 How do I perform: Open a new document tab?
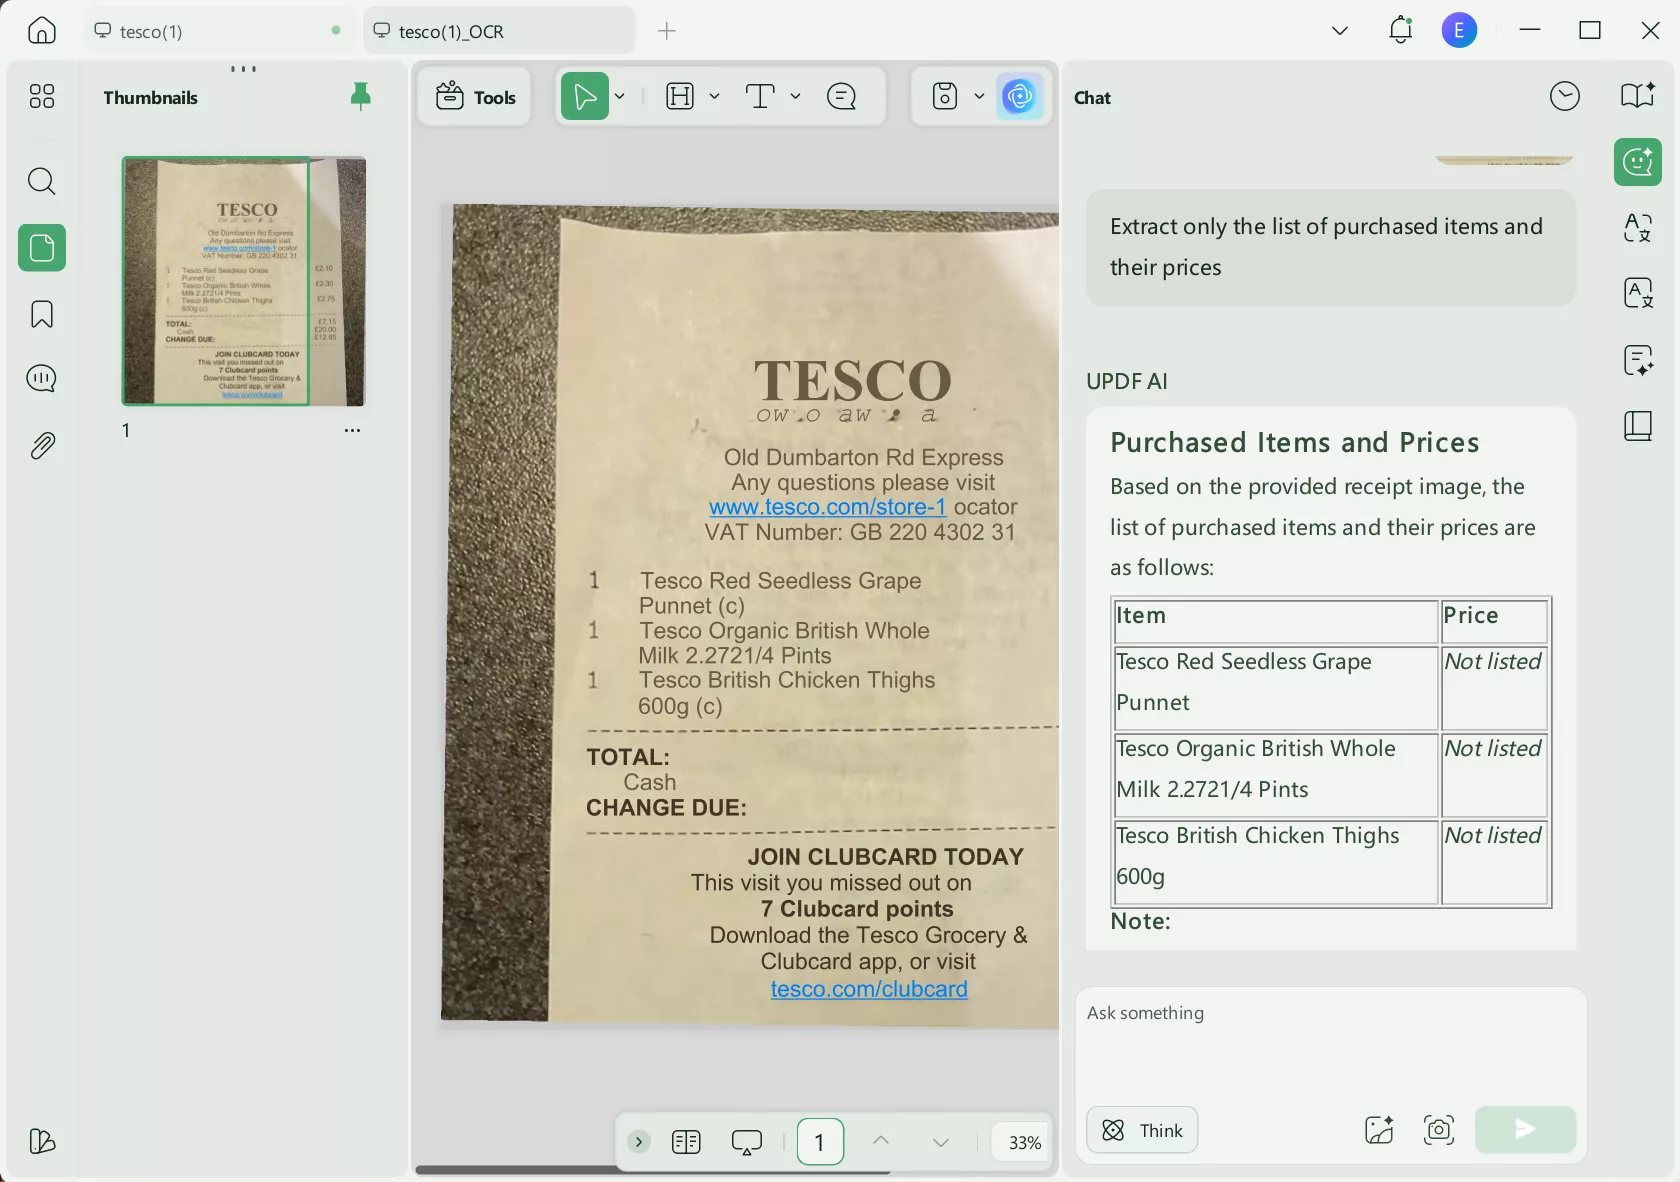coord(665,31)
